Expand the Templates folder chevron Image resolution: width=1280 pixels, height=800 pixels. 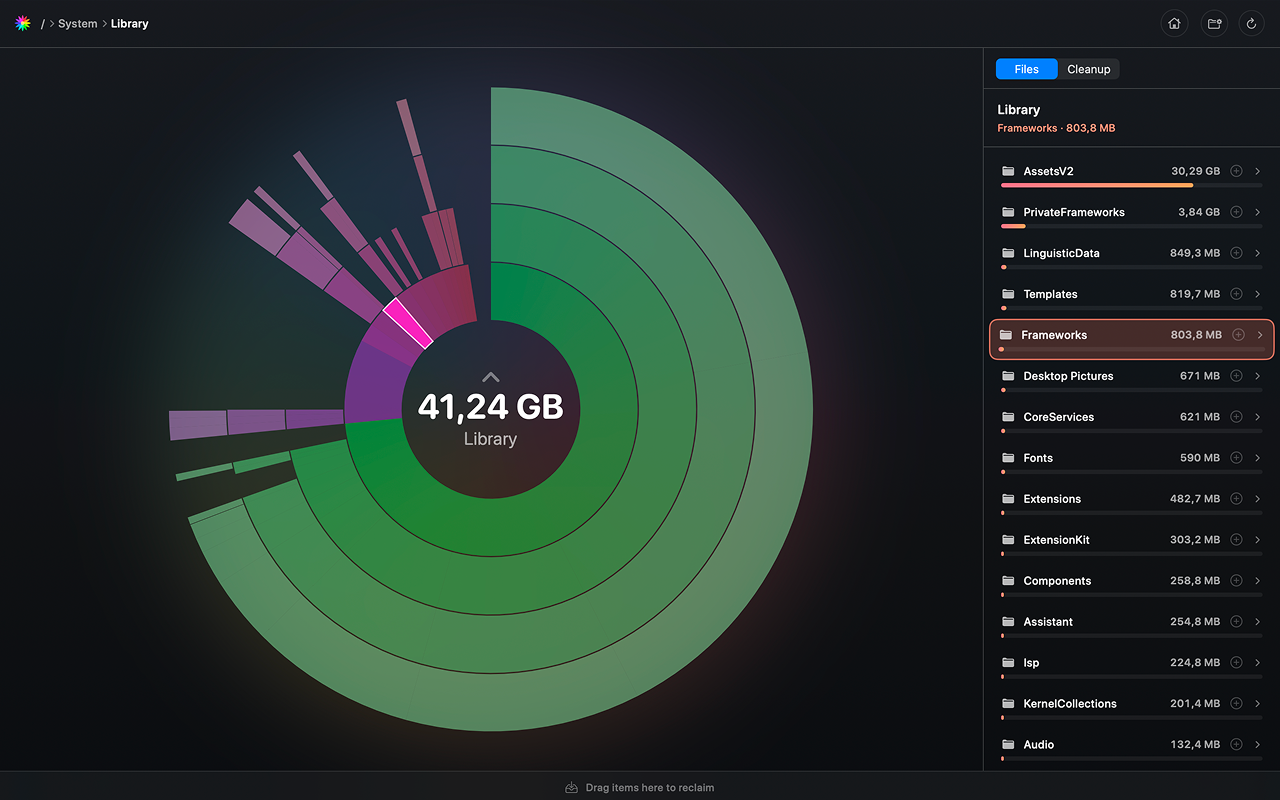click(x=1258, y=294)
